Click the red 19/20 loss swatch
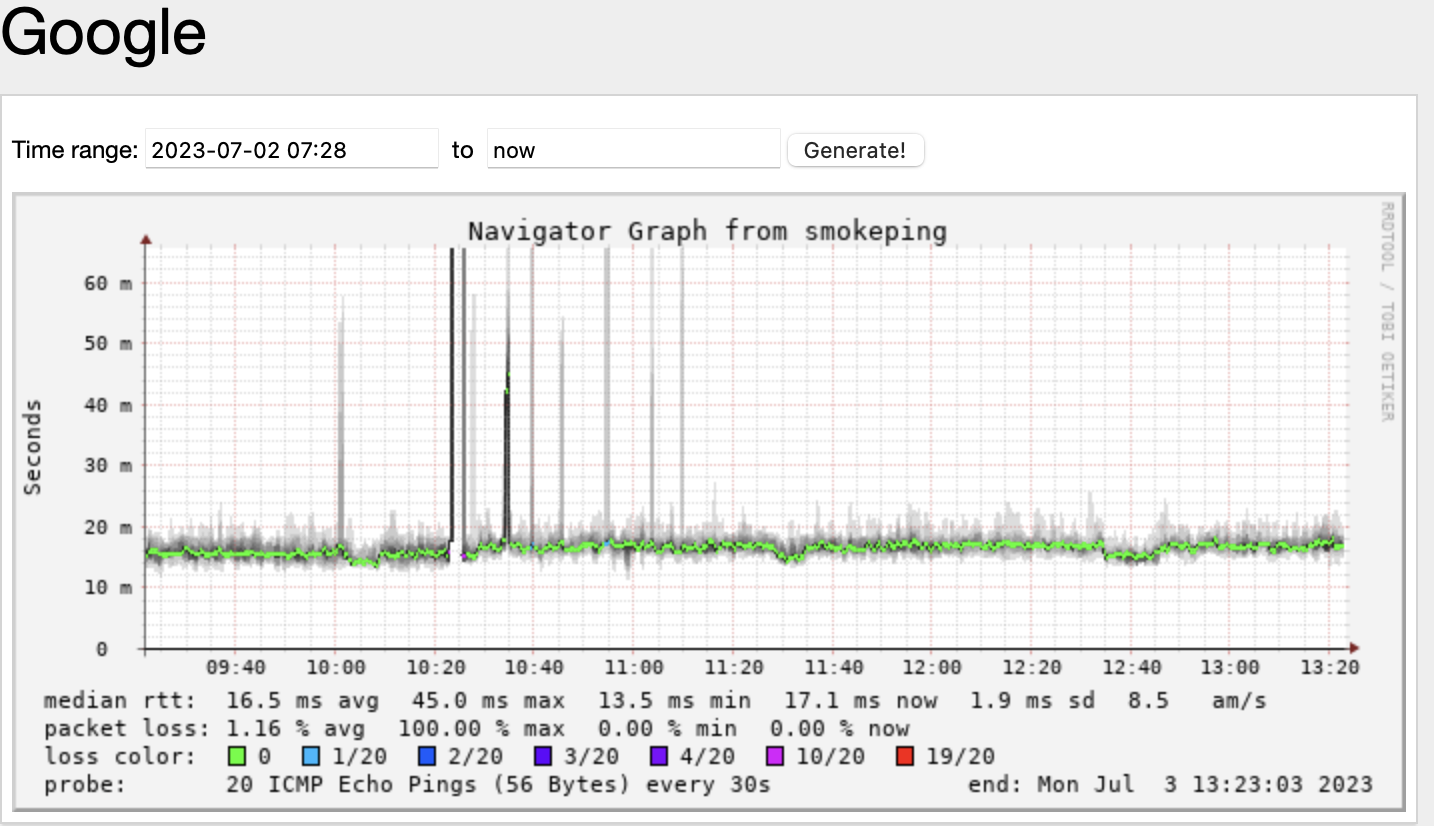Screen dimensions: 1434x826 (903, 756)
